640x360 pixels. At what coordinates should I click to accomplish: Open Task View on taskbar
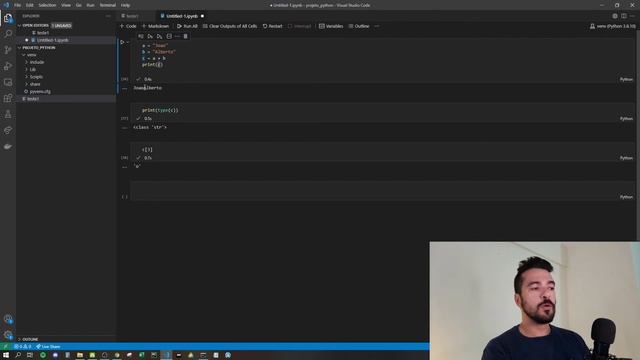pyautogui.click(x=30, y=355)
